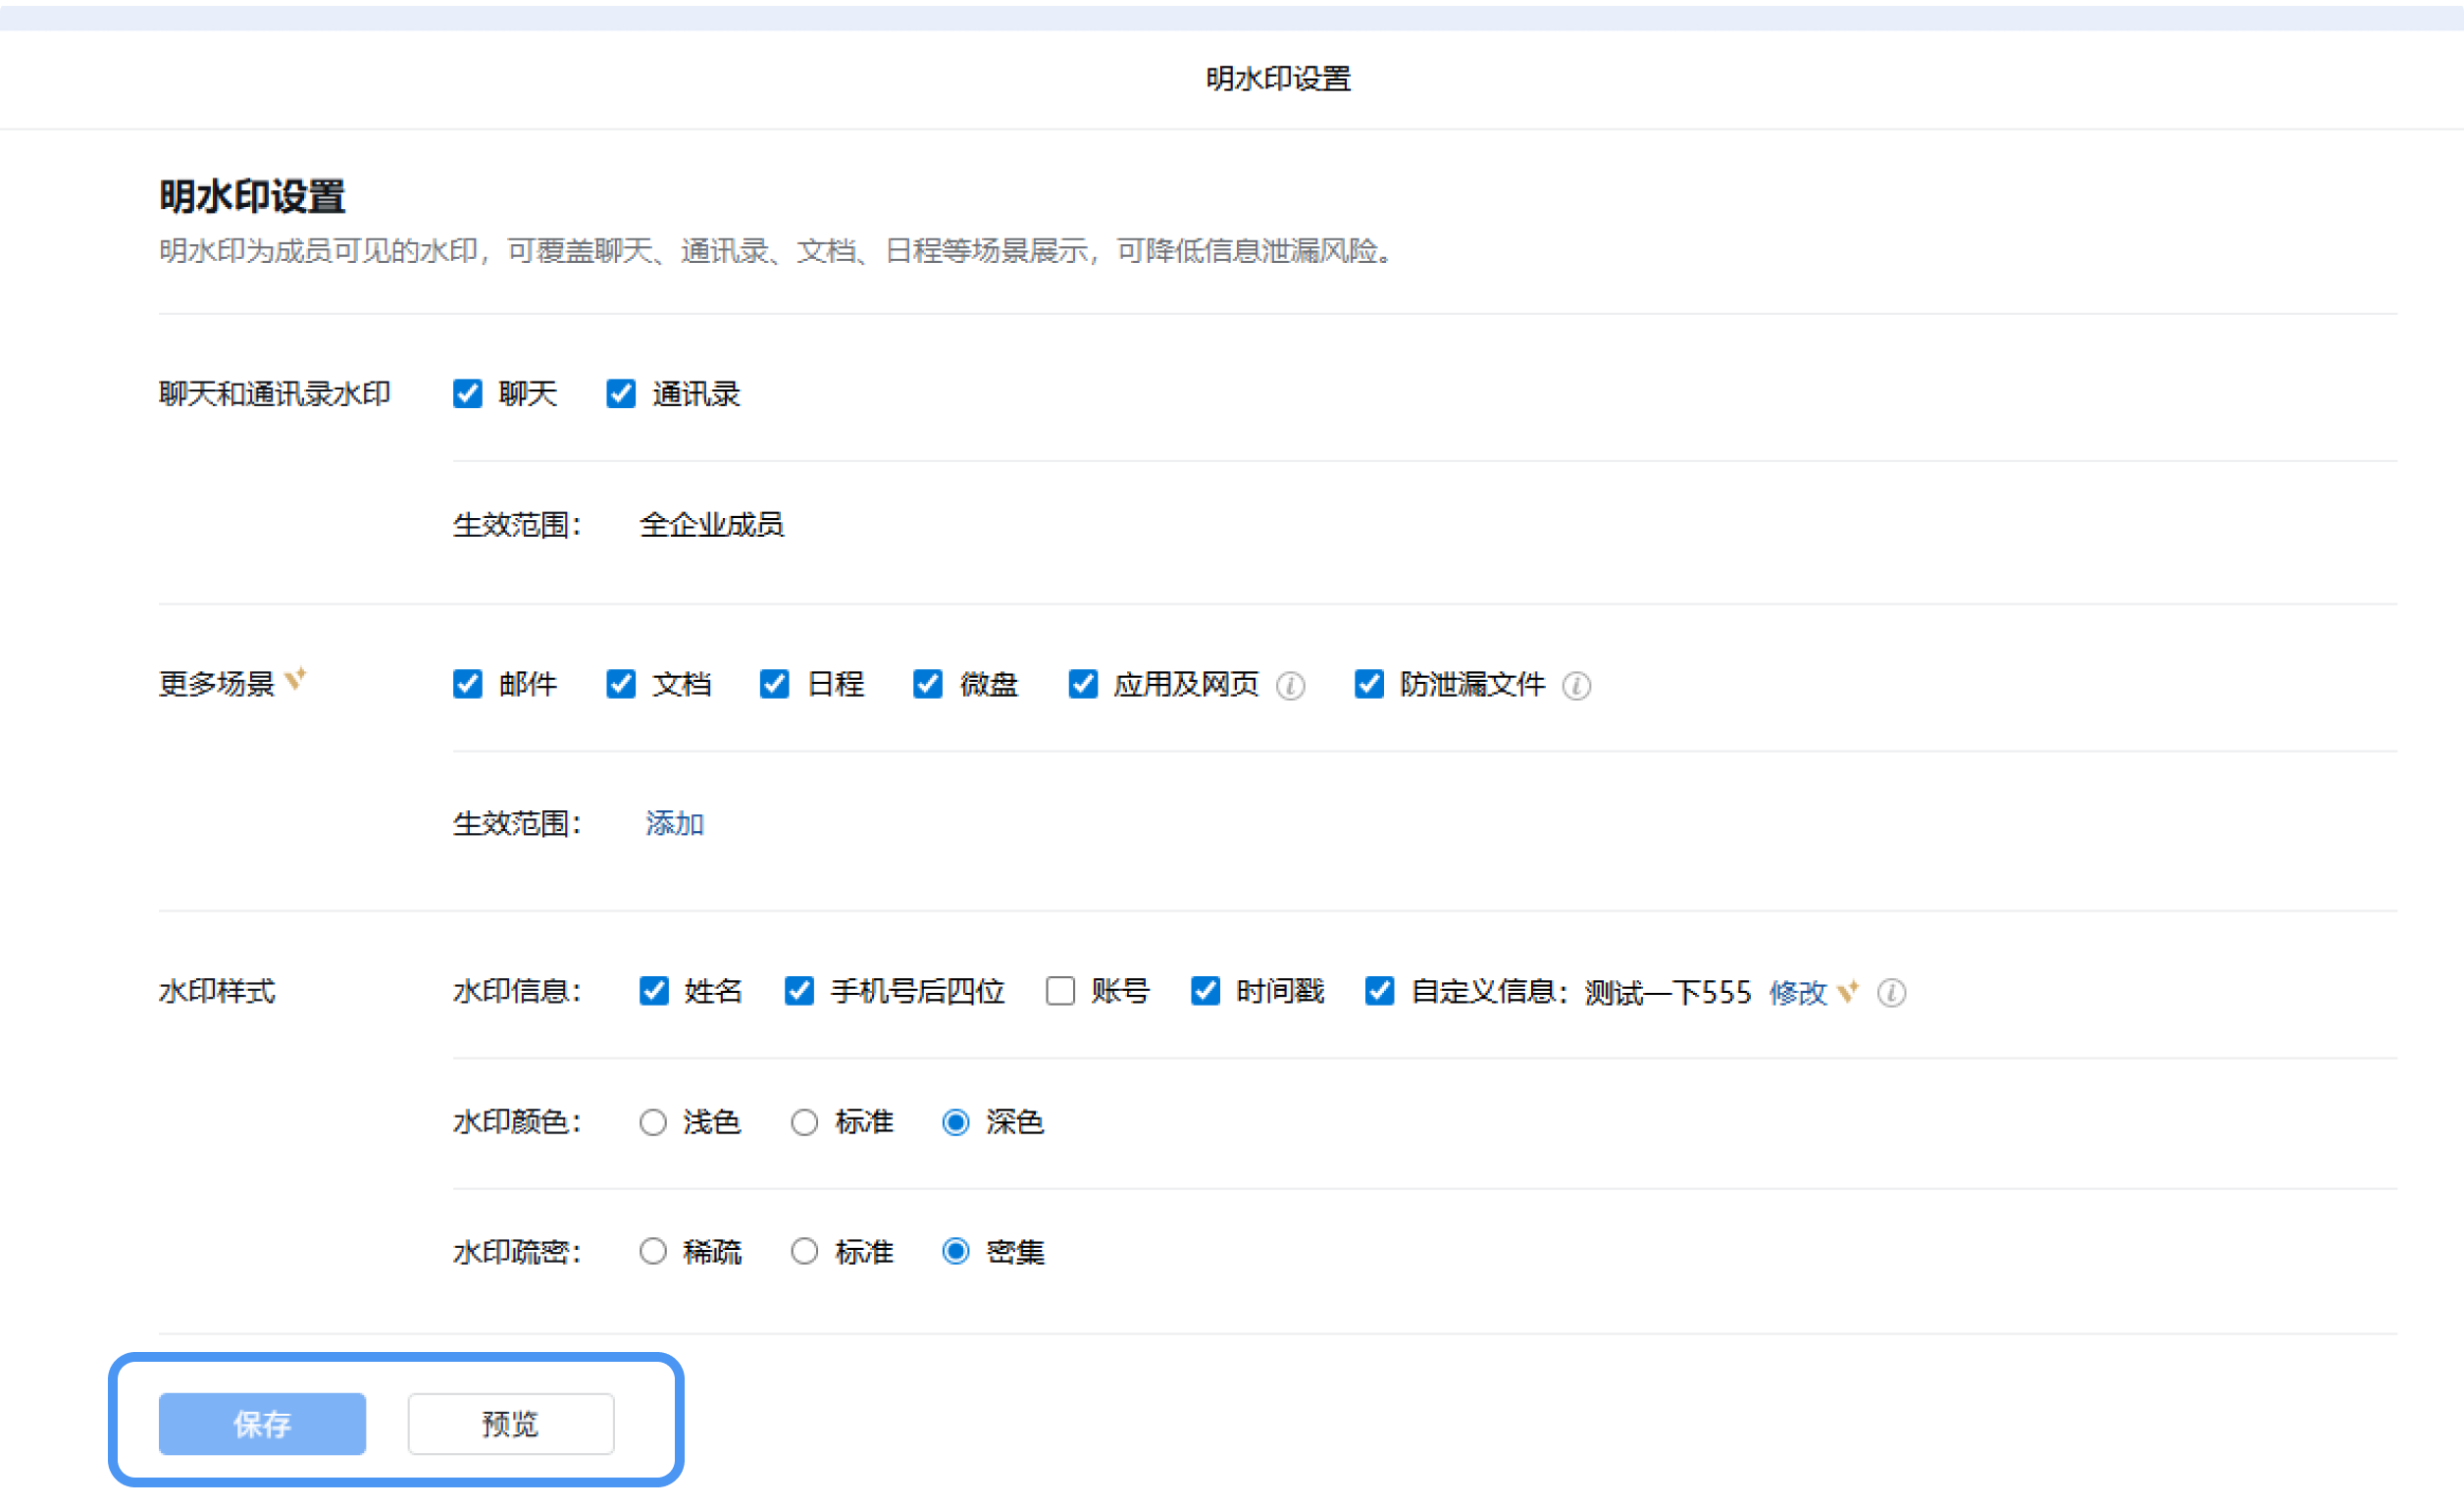2464x1507 pixels.
Task: Toggle the 微盘 scene checkbox
Action: pyautogui.click(x=927, y=683)
